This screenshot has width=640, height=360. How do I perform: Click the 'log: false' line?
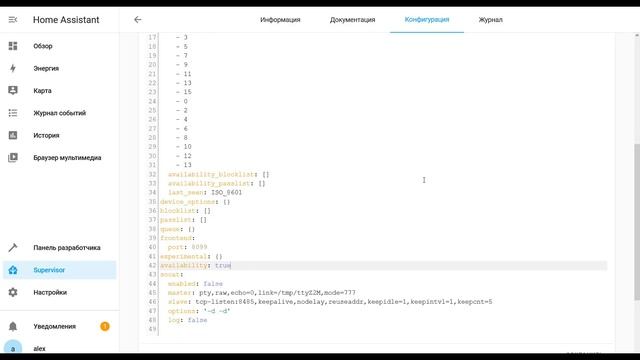pyautogui.click(x=187, y=320)
